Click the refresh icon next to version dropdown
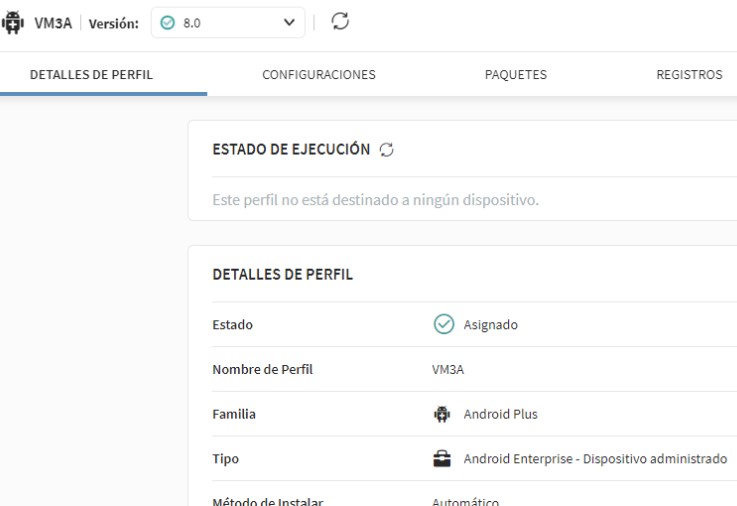Viewport: 737px width, 506px height. [x=340, y=23]
